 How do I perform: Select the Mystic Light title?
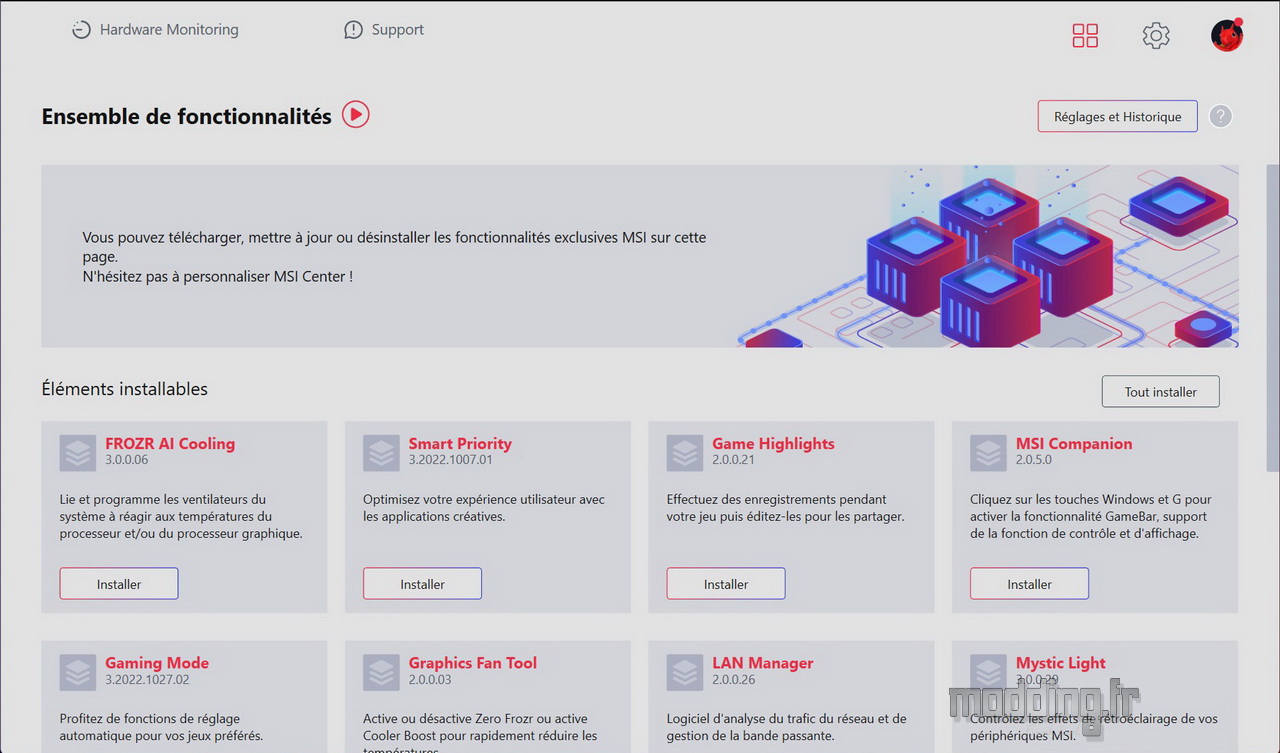click(1061, 663)
